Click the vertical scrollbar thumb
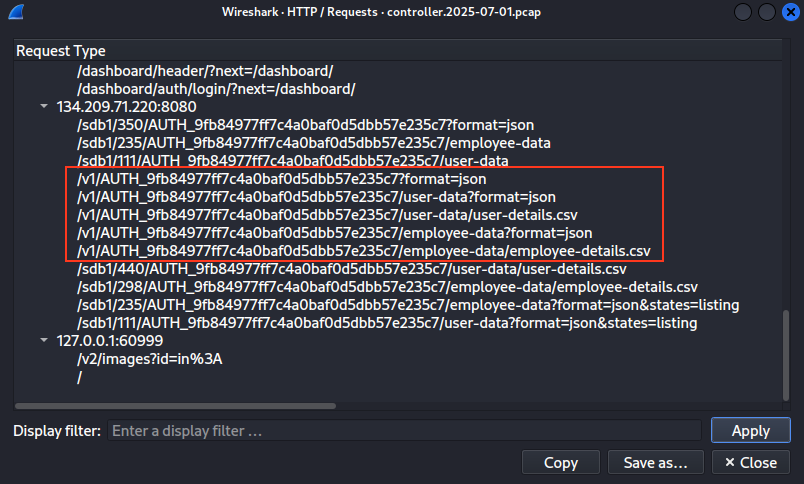This screenshot has width=804, height=484. (x=786, y=355)
